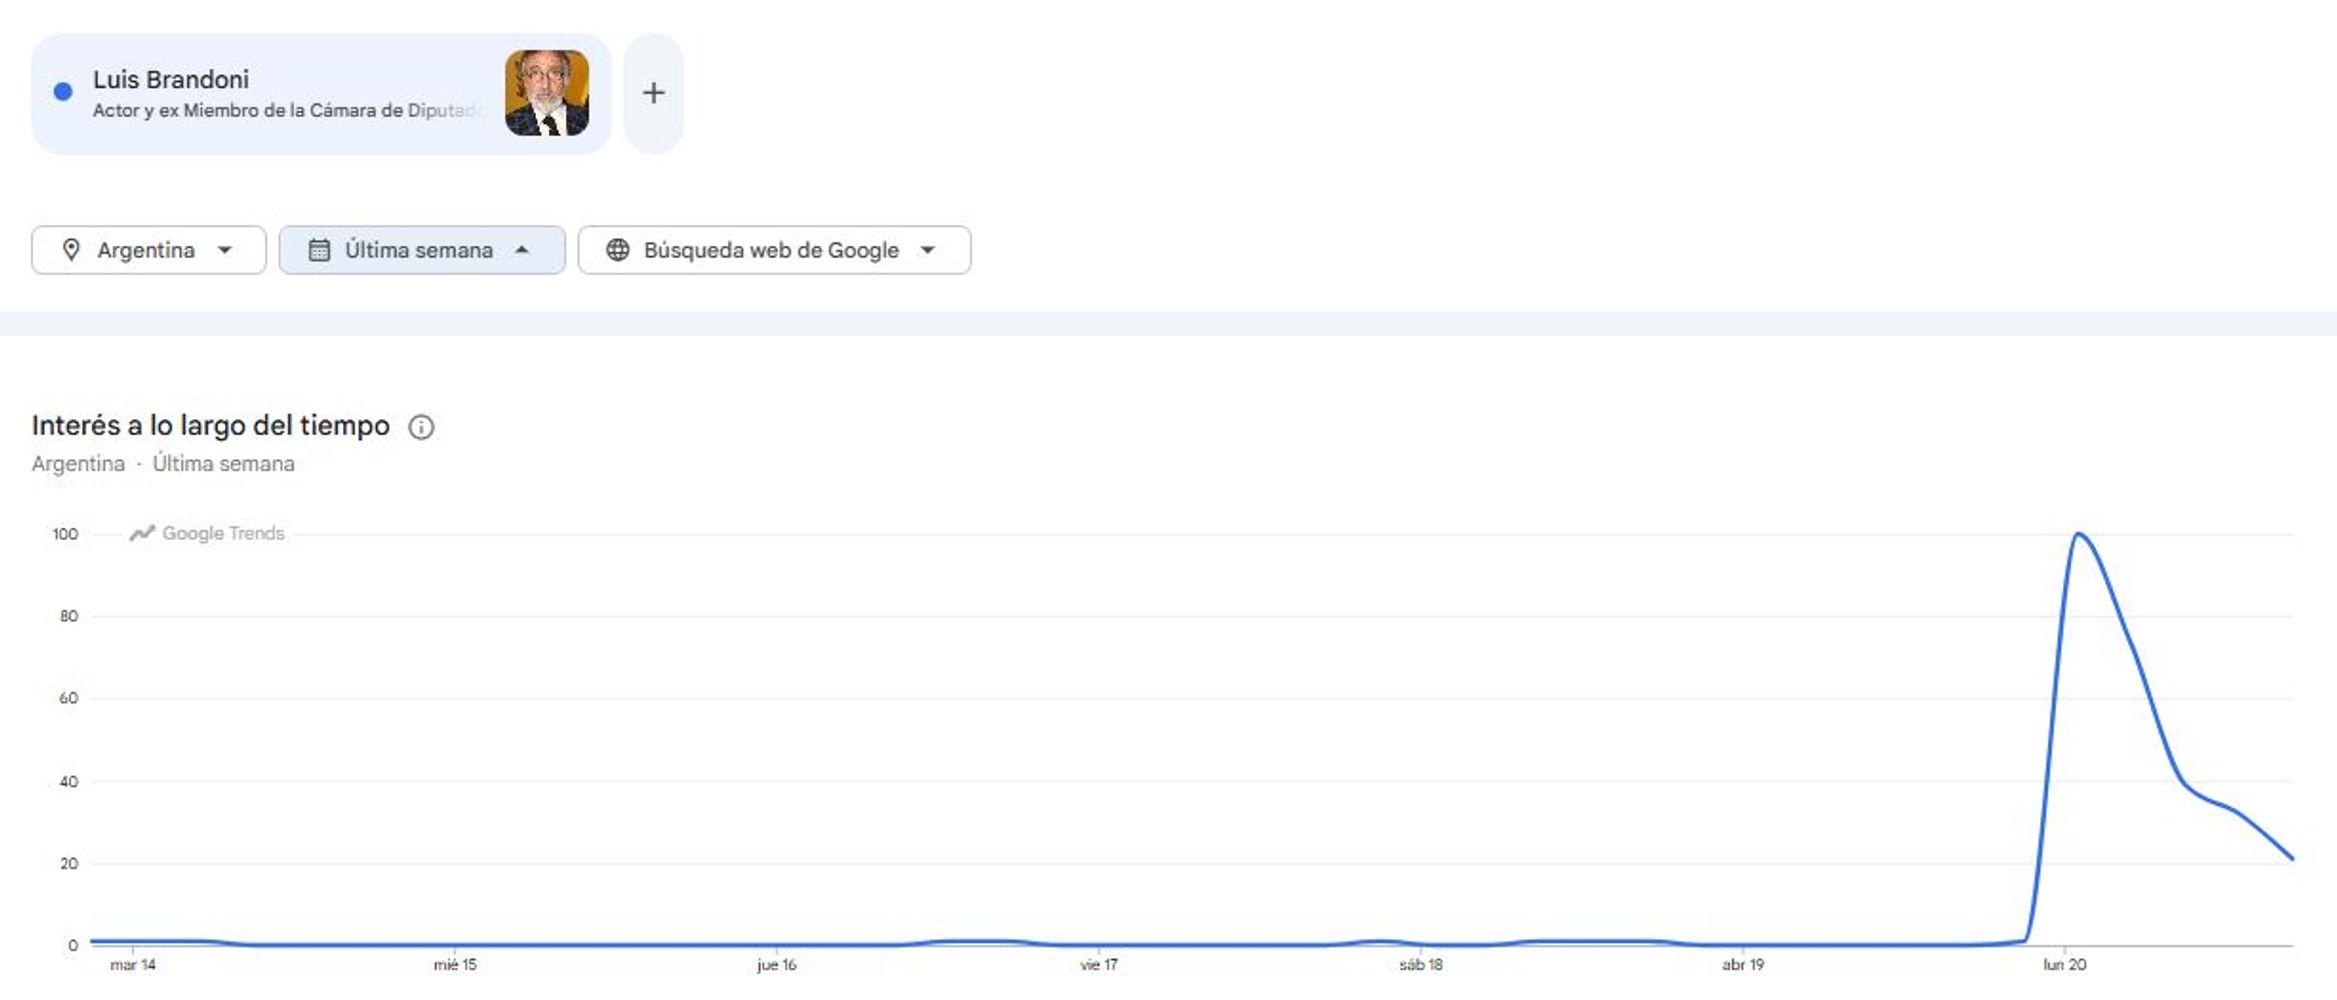The width and height of the screenshot is (2337, 1000).
Task: Open the Luis Brandoni portrait thumbnail
Action: (x=547, y=93)
